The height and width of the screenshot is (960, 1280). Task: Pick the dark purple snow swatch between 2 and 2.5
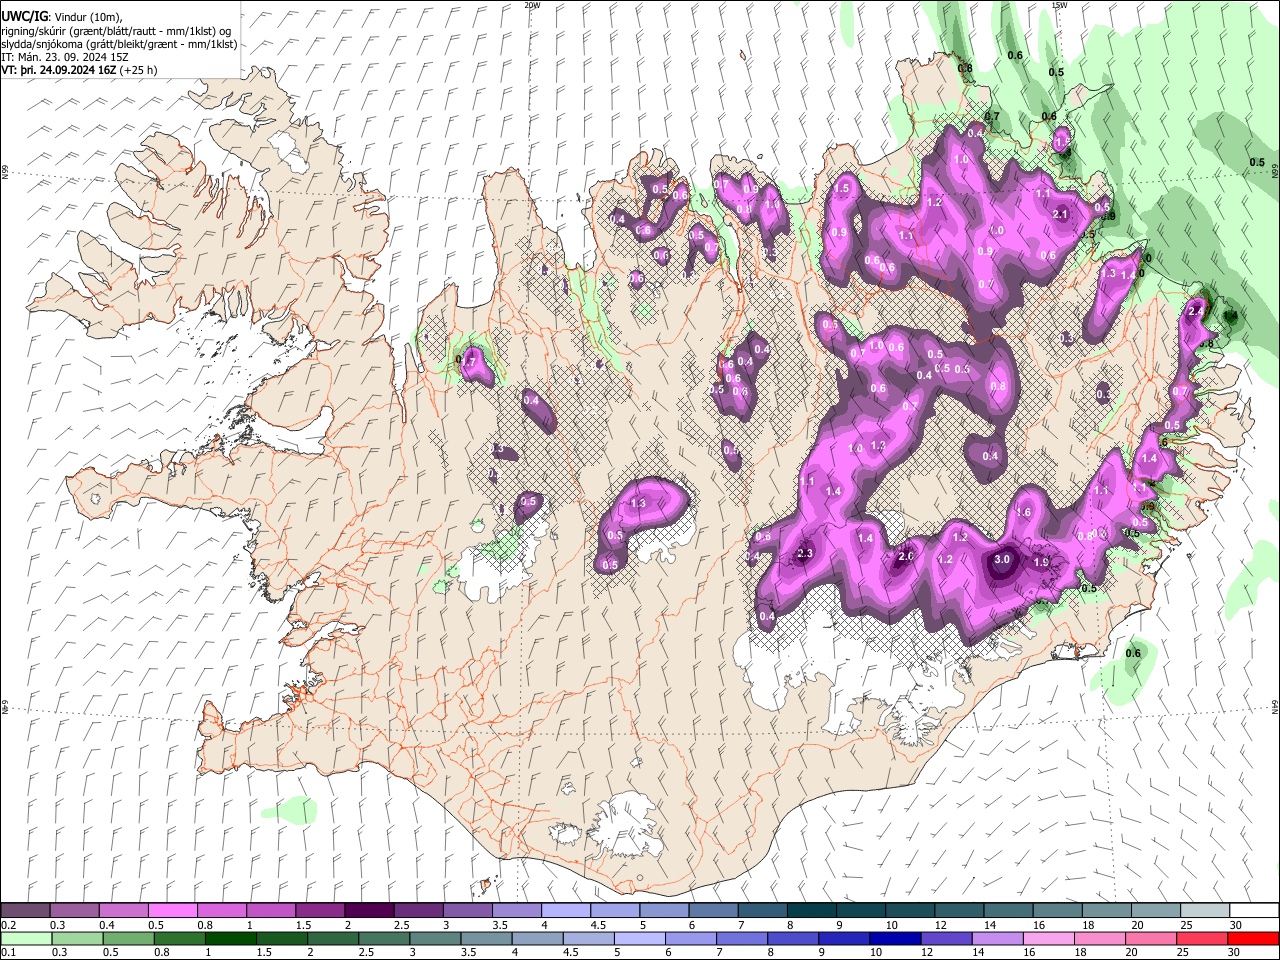pos(368,911)
